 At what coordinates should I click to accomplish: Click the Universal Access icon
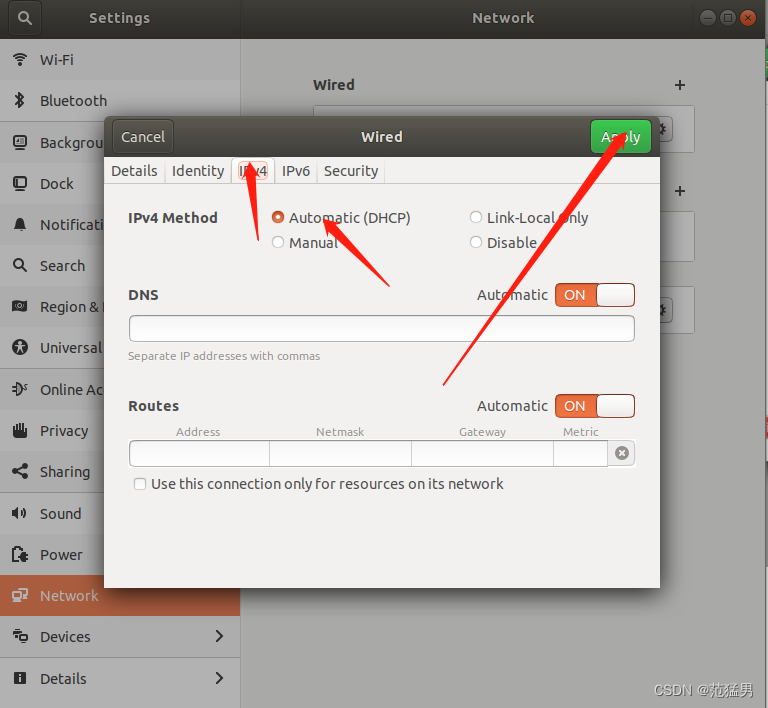[20, 347]
